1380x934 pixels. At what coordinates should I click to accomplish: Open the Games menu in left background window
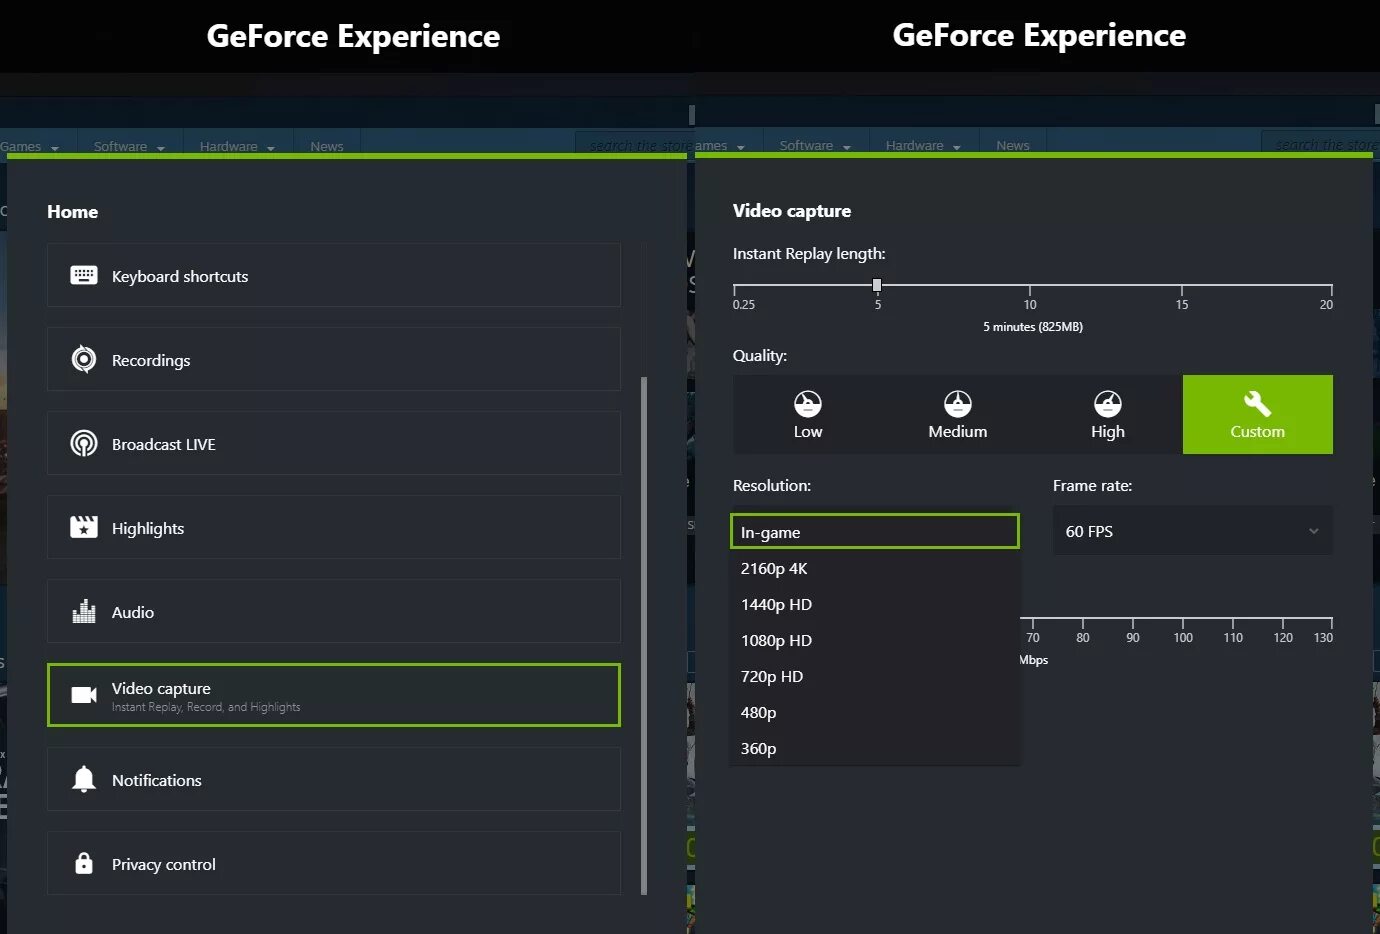tap(30, 146)
